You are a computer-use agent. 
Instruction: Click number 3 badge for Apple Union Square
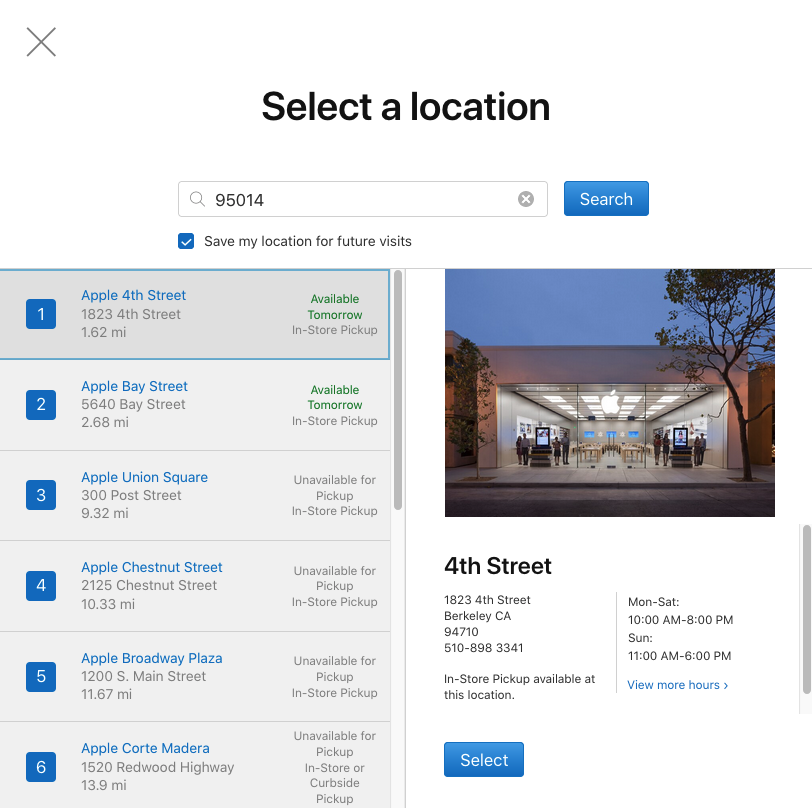41,495
